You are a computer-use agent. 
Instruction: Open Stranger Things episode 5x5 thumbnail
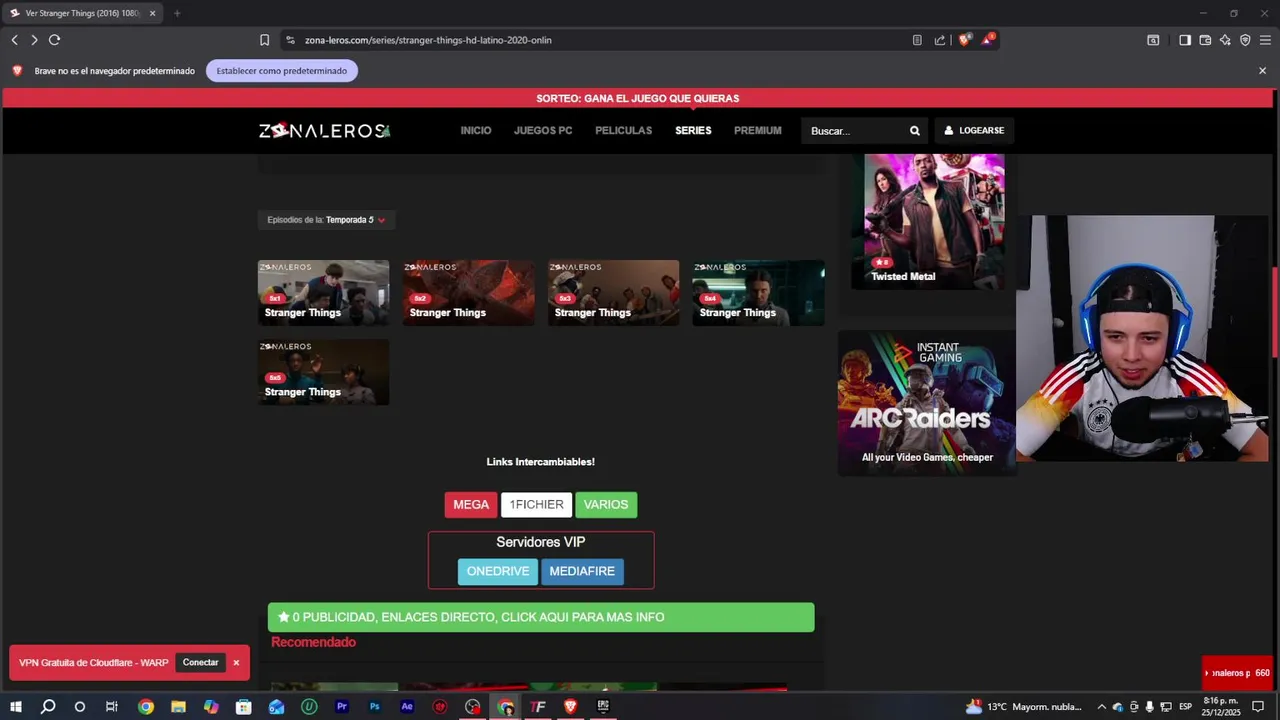tap(323, 372)
